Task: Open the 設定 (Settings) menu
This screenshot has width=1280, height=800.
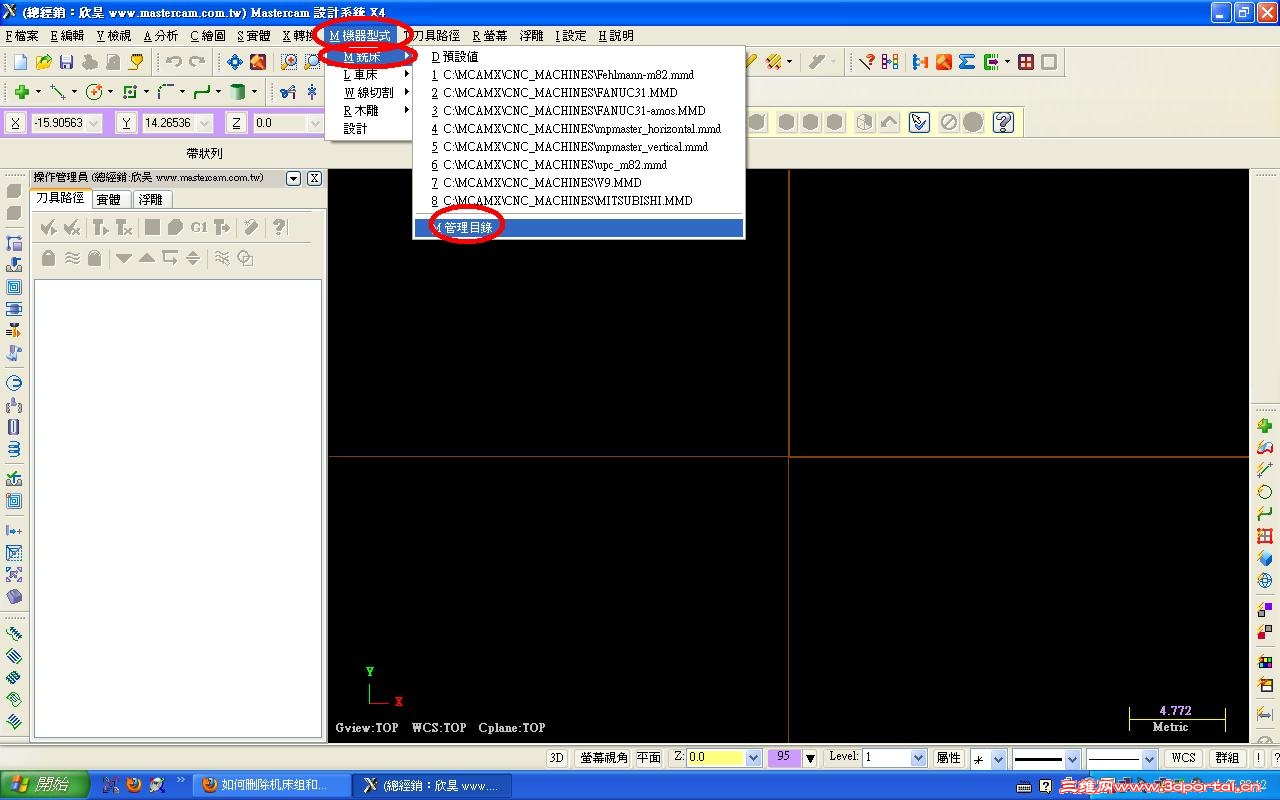Action: (x=571, y=36)
